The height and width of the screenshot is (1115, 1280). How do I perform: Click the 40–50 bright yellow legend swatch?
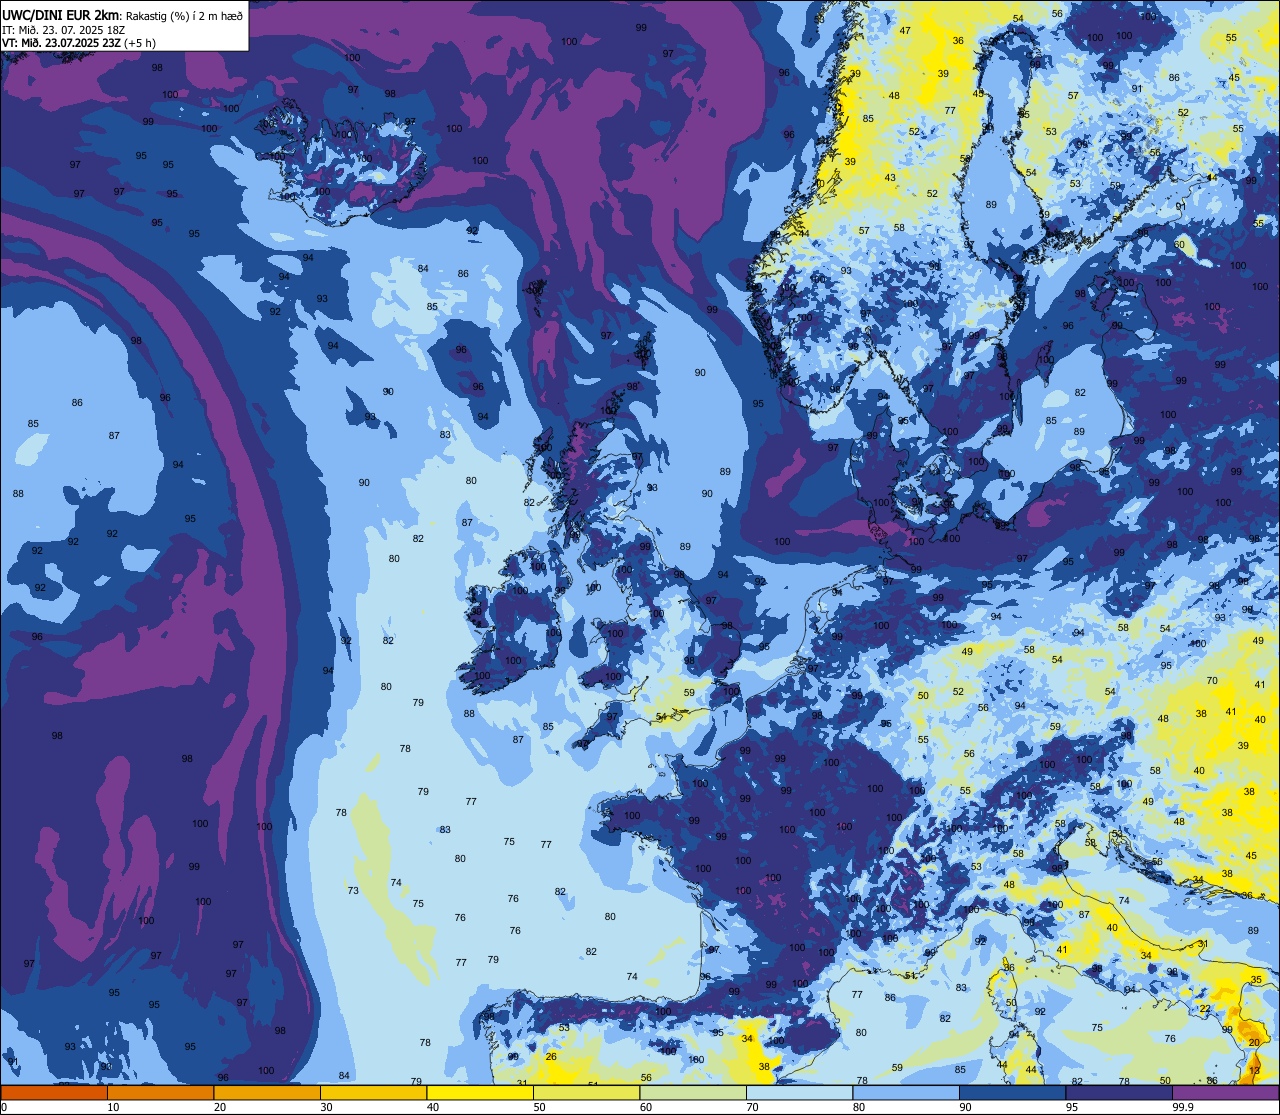[x=480, y=1092]
